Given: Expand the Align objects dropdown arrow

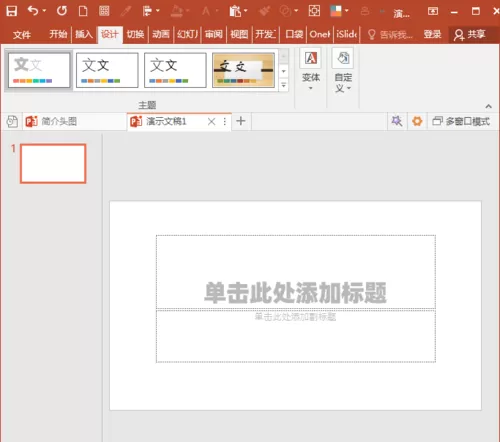Looking at the screenshot, I should coord(158,11).
